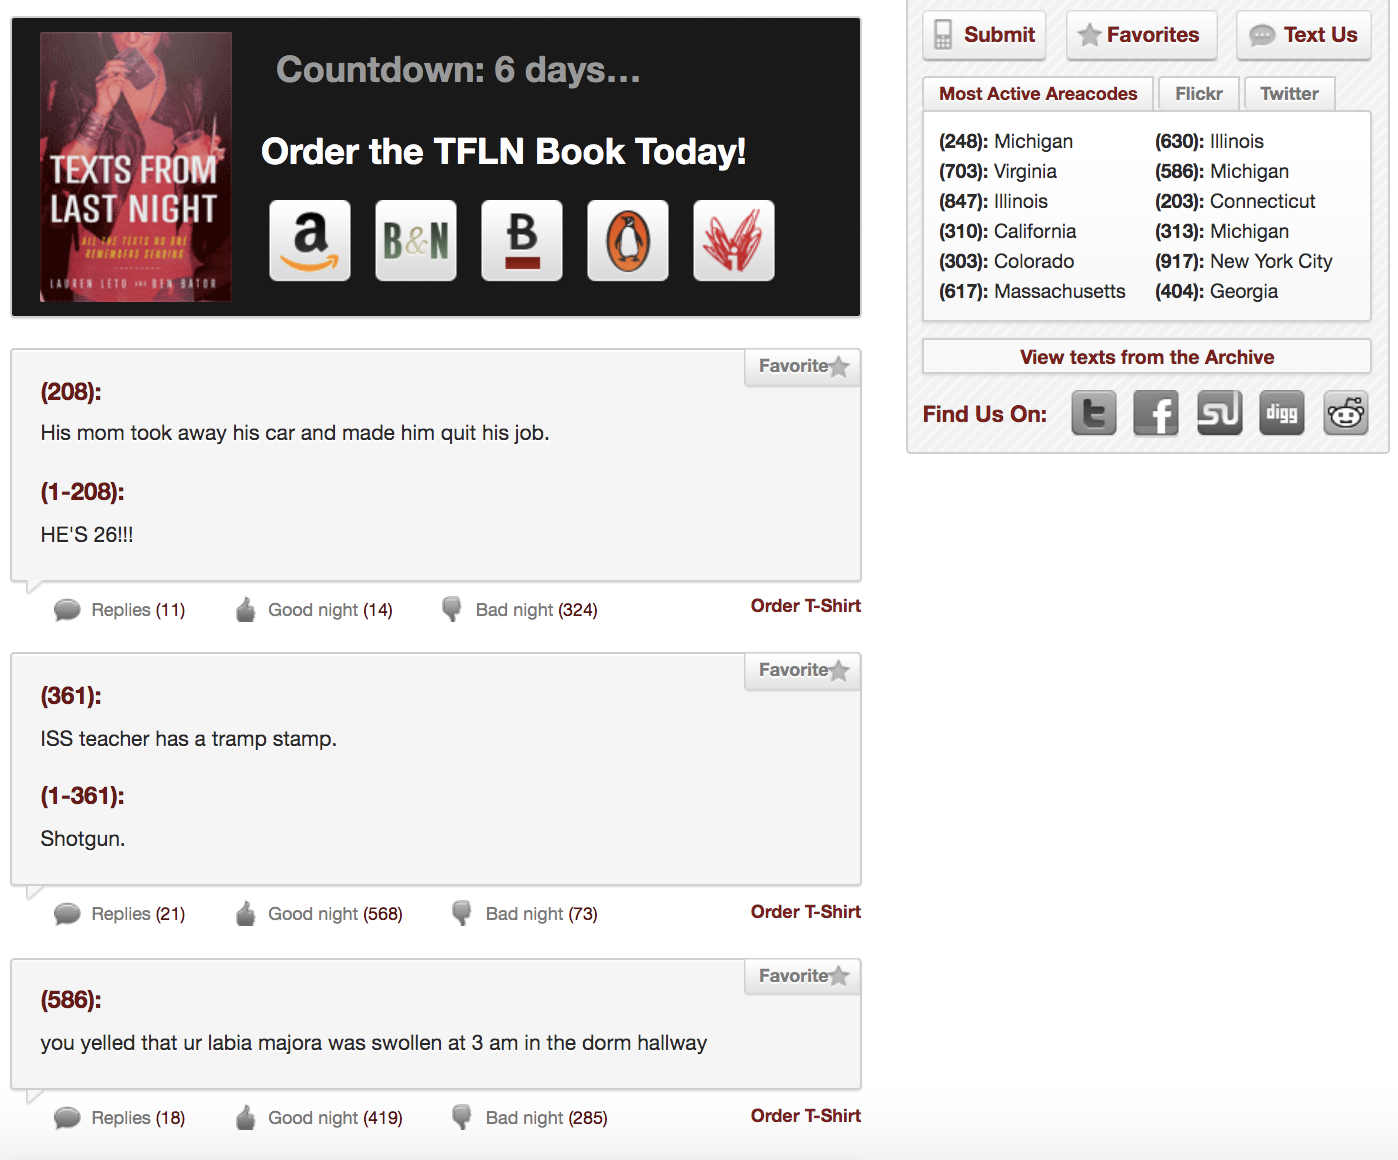Image resolution: width=1398 pixels, height=1160 pixels.
Task: Select the (847): Illinois areacode
Action: pos(993,201)
